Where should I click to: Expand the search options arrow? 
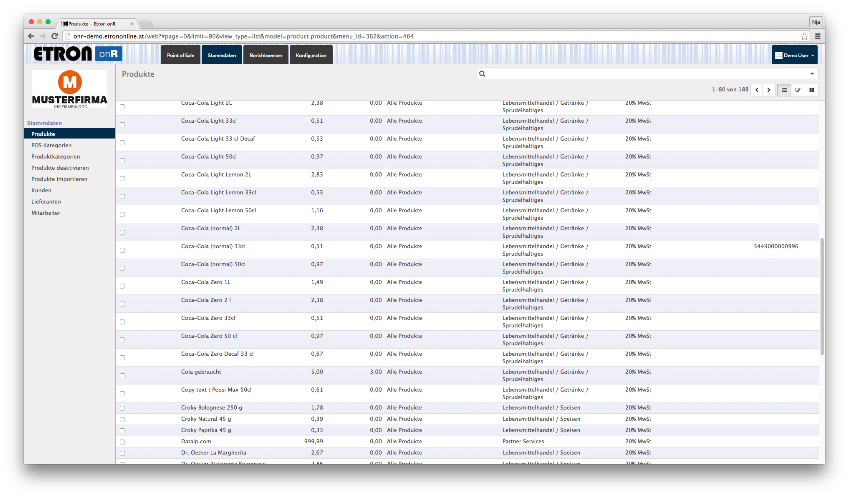coord(811,74)
